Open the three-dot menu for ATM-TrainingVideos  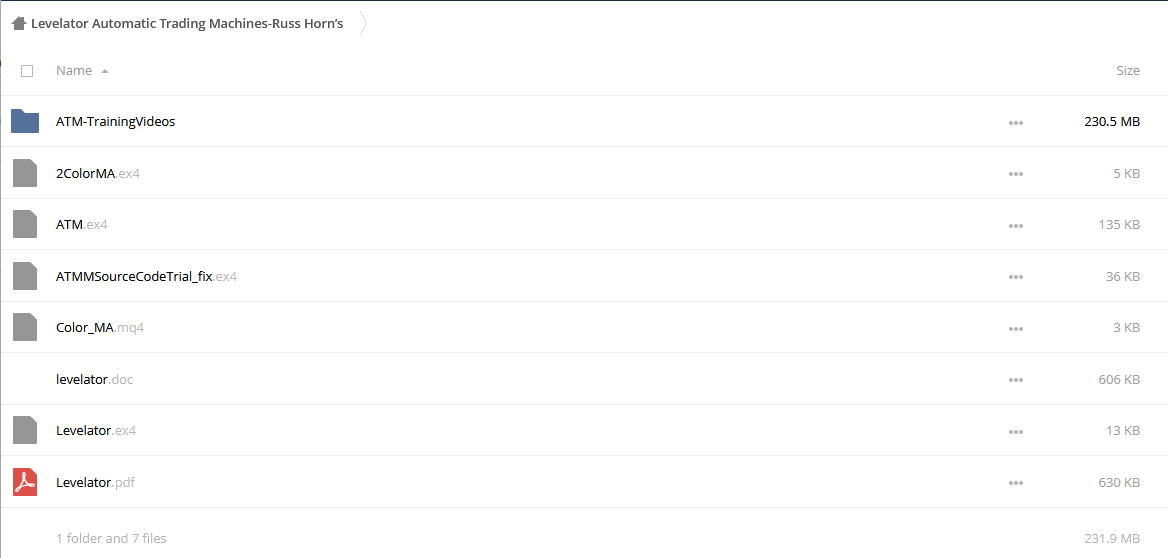[x=1015, y=122]
